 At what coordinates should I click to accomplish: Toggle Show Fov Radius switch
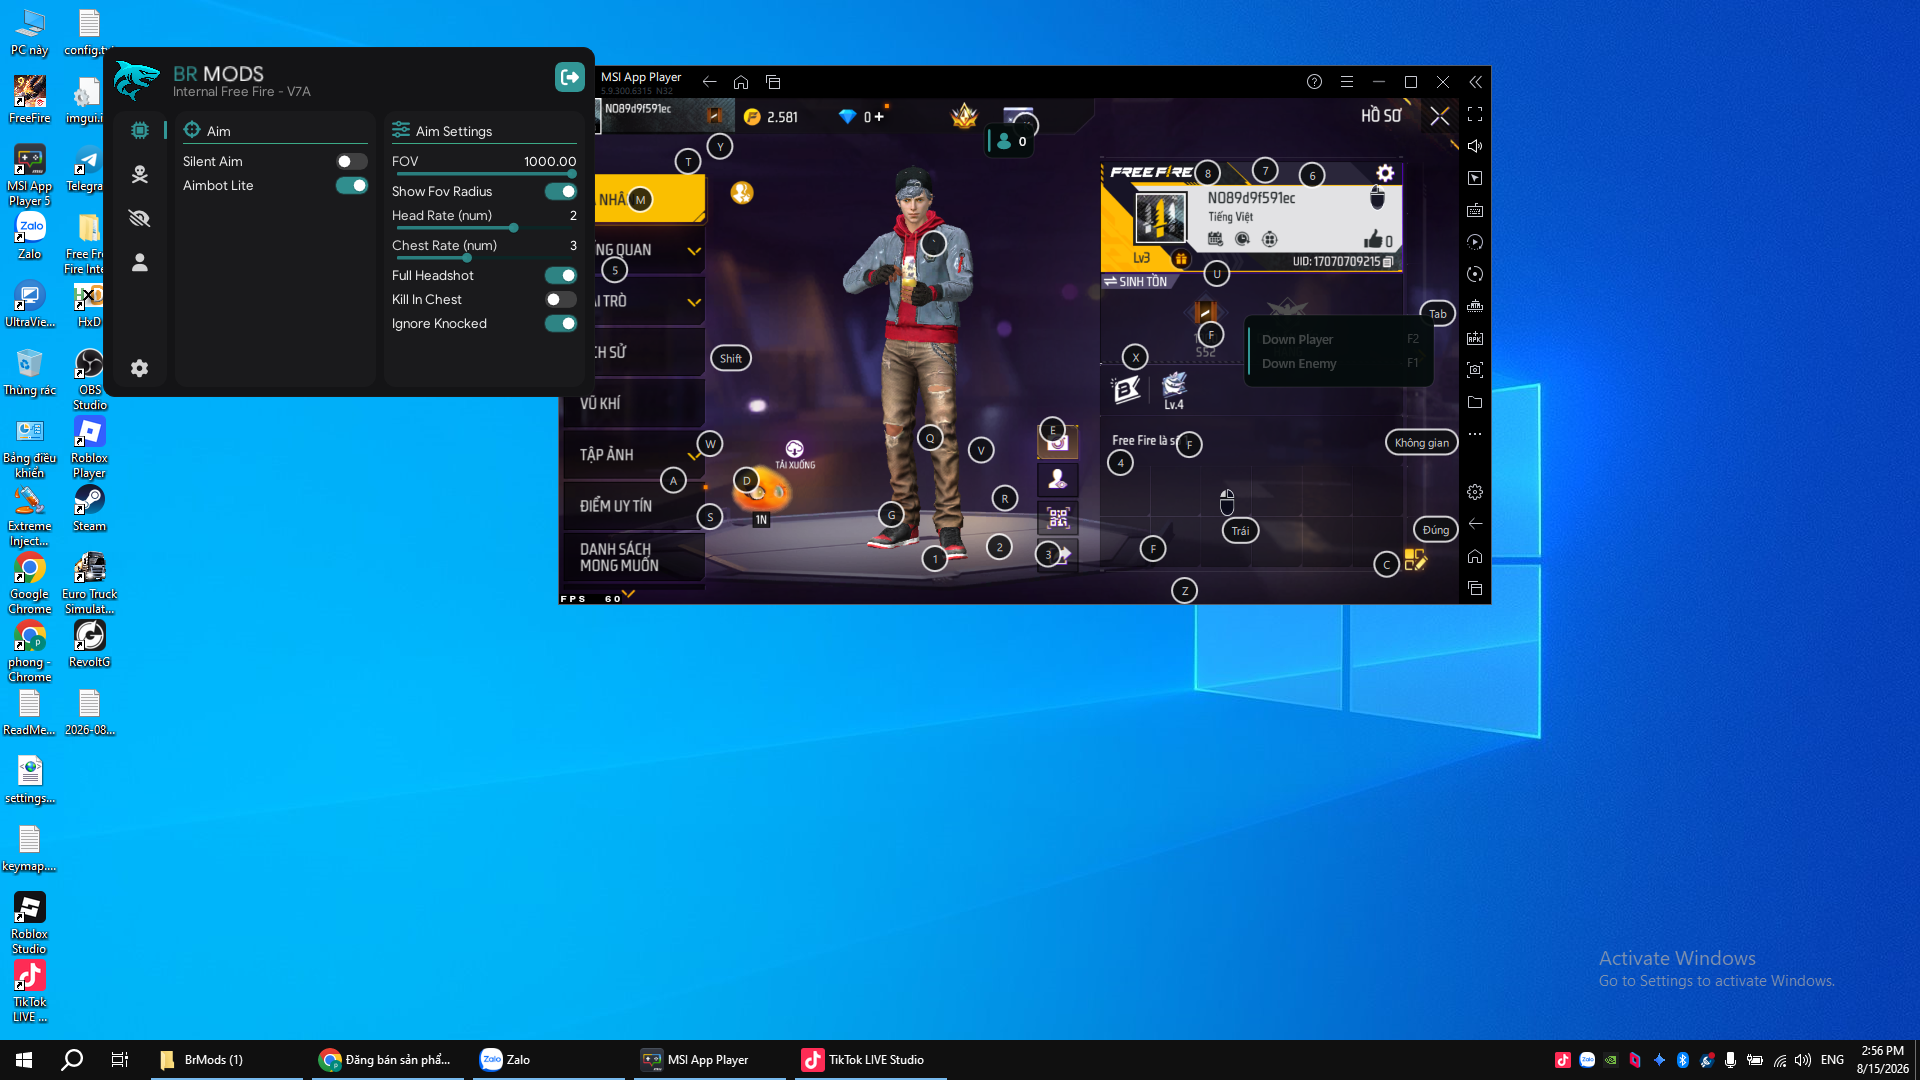(561, 191)
